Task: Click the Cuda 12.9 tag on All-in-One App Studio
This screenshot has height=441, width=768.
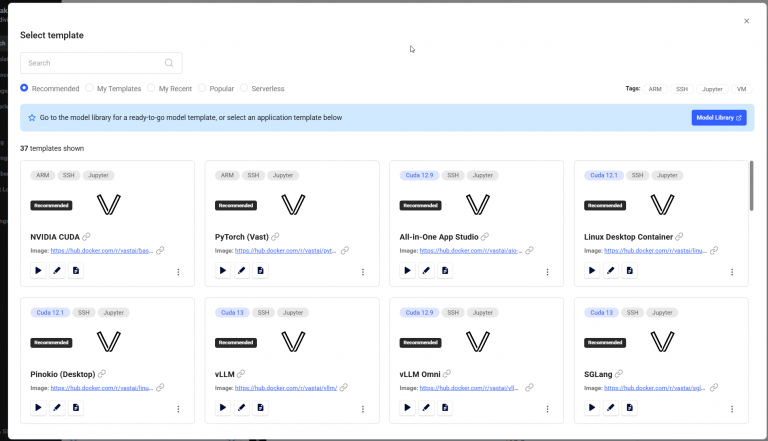Action: [419, 175]
